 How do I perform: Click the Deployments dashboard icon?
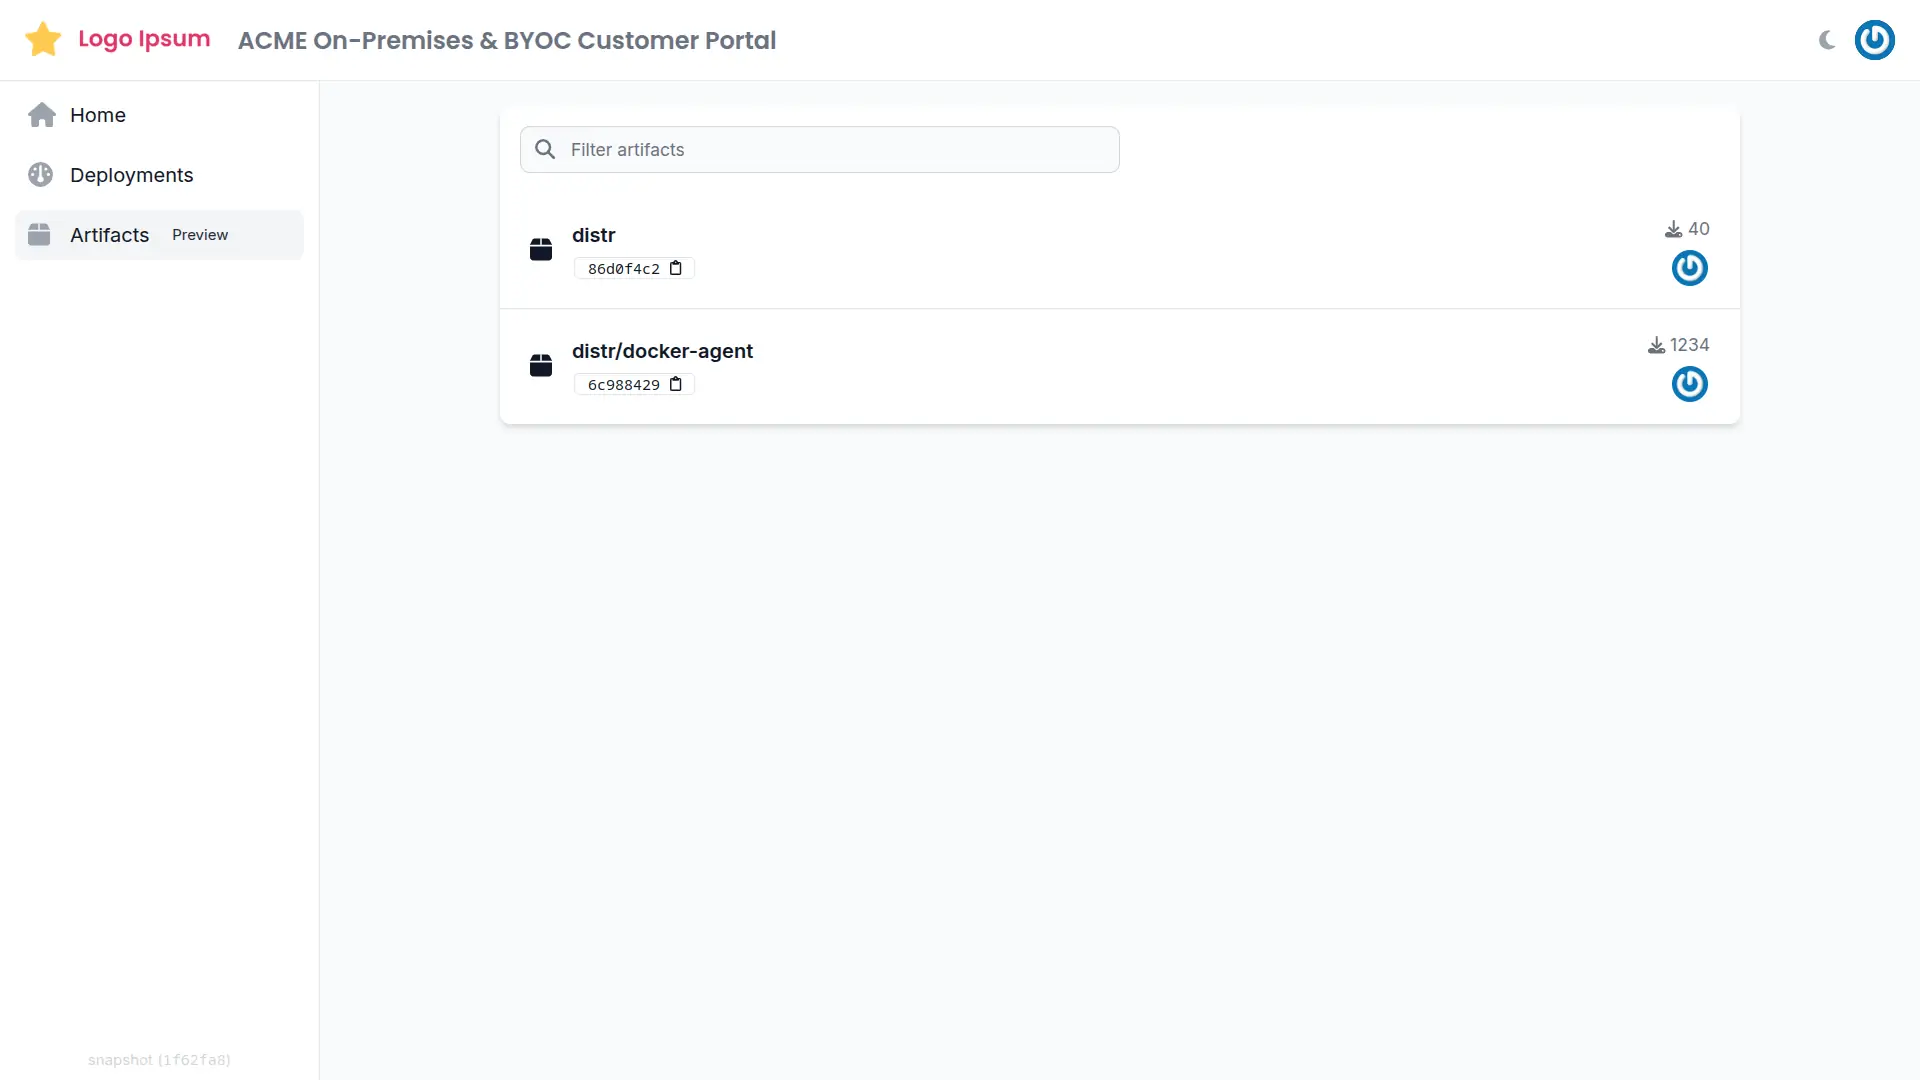point(40,175)
